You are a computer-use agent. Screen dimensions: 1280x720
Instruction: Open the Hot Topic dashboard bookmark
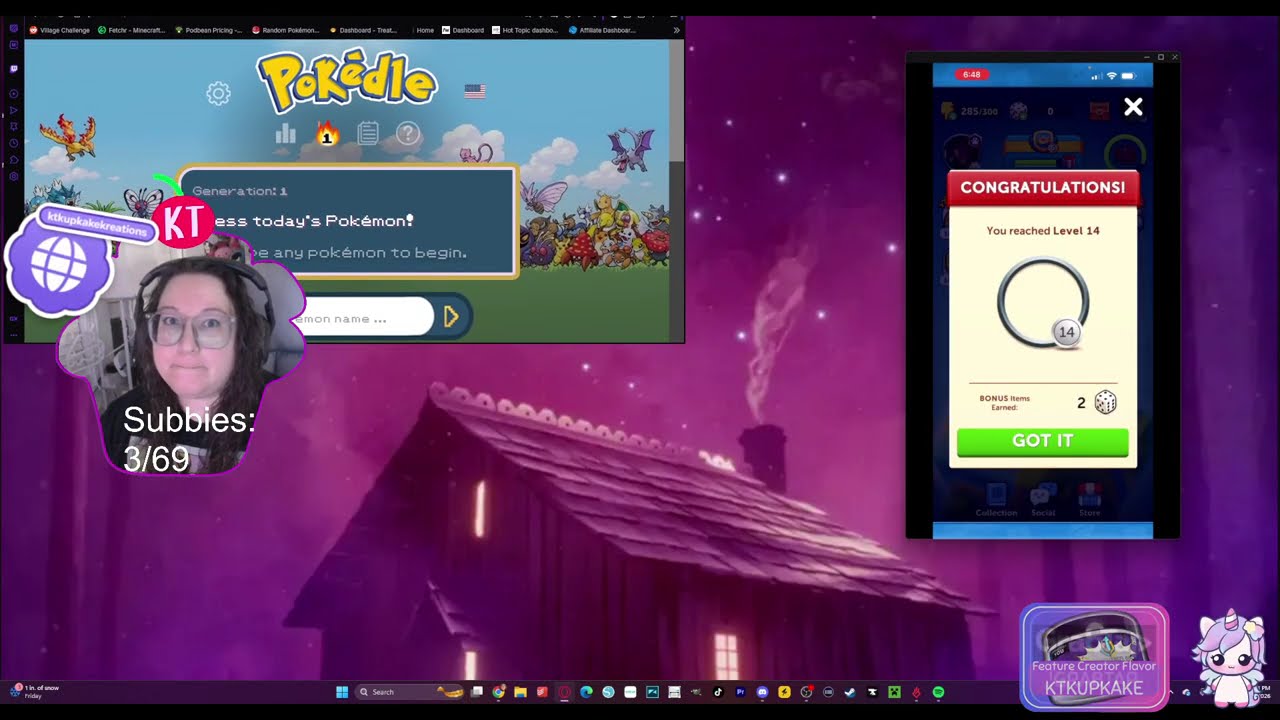pos(525,30)
